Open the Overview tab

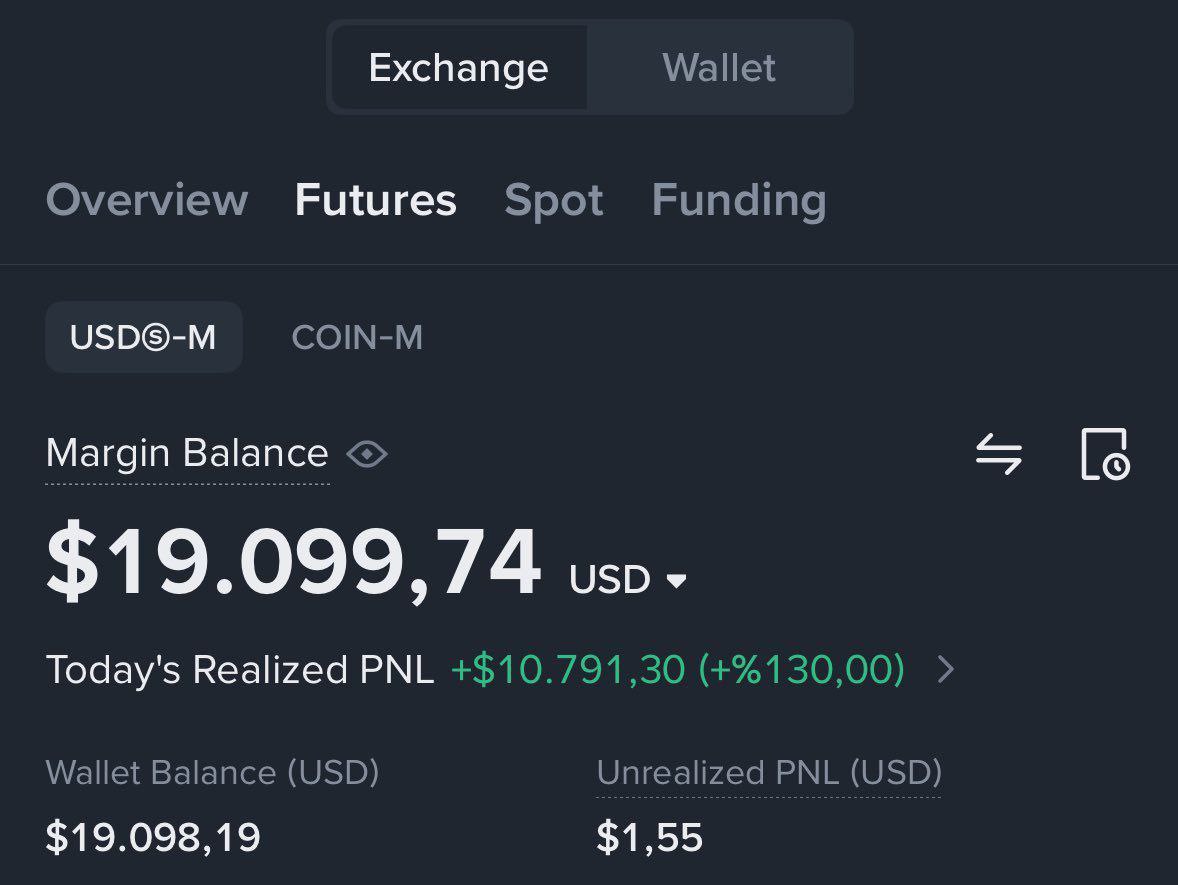pyautogui.click(x=146, y=200)
